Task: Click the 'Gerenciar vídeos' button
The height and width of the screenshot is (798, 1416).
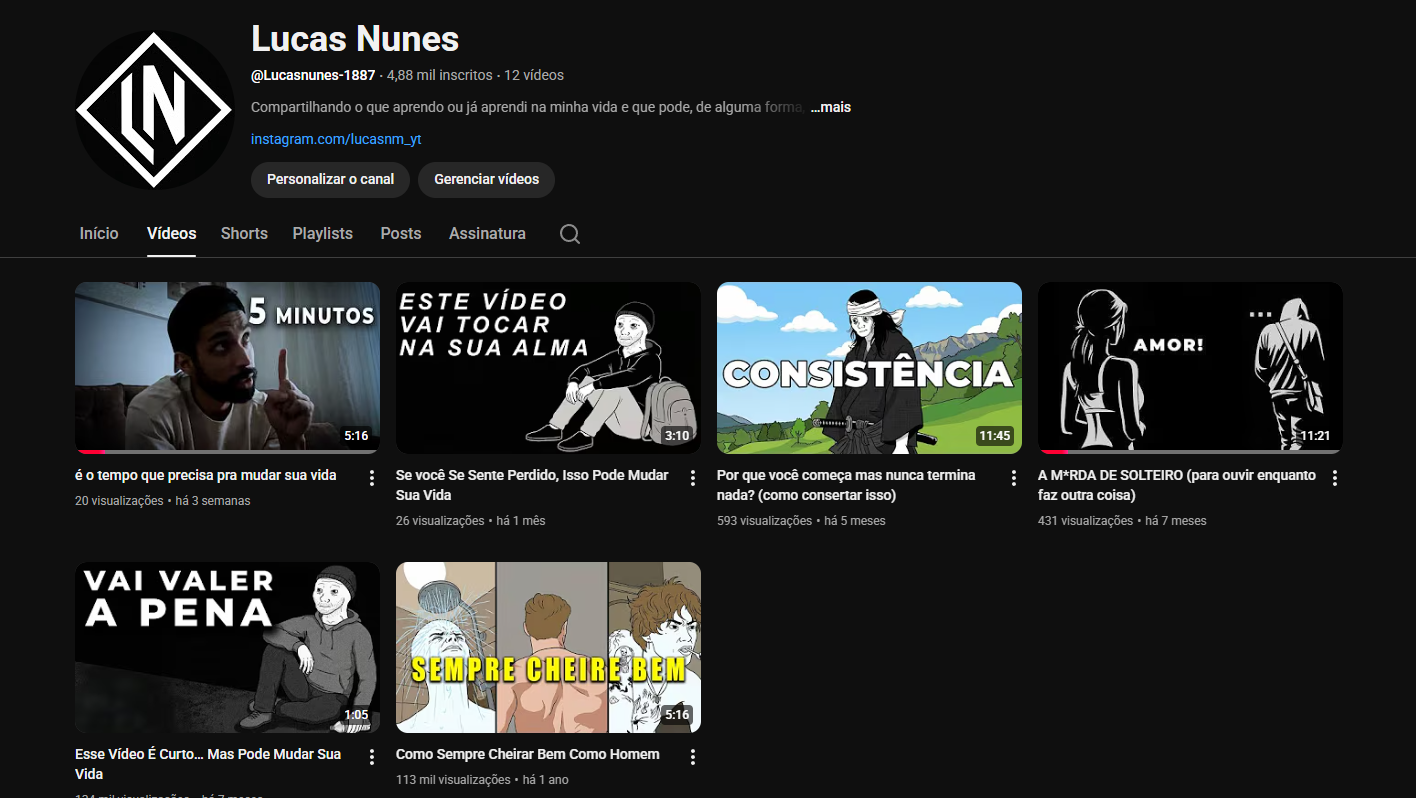Action: tap(487, 180)
